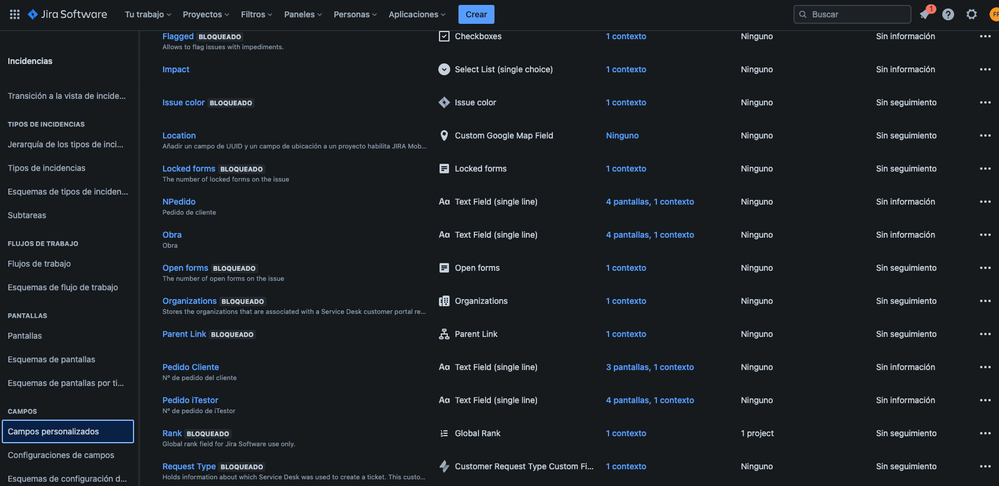This screenshot has width=999, height=486.
Task: Open the Pedido Cliente custom field link
Action: point(190,368)
